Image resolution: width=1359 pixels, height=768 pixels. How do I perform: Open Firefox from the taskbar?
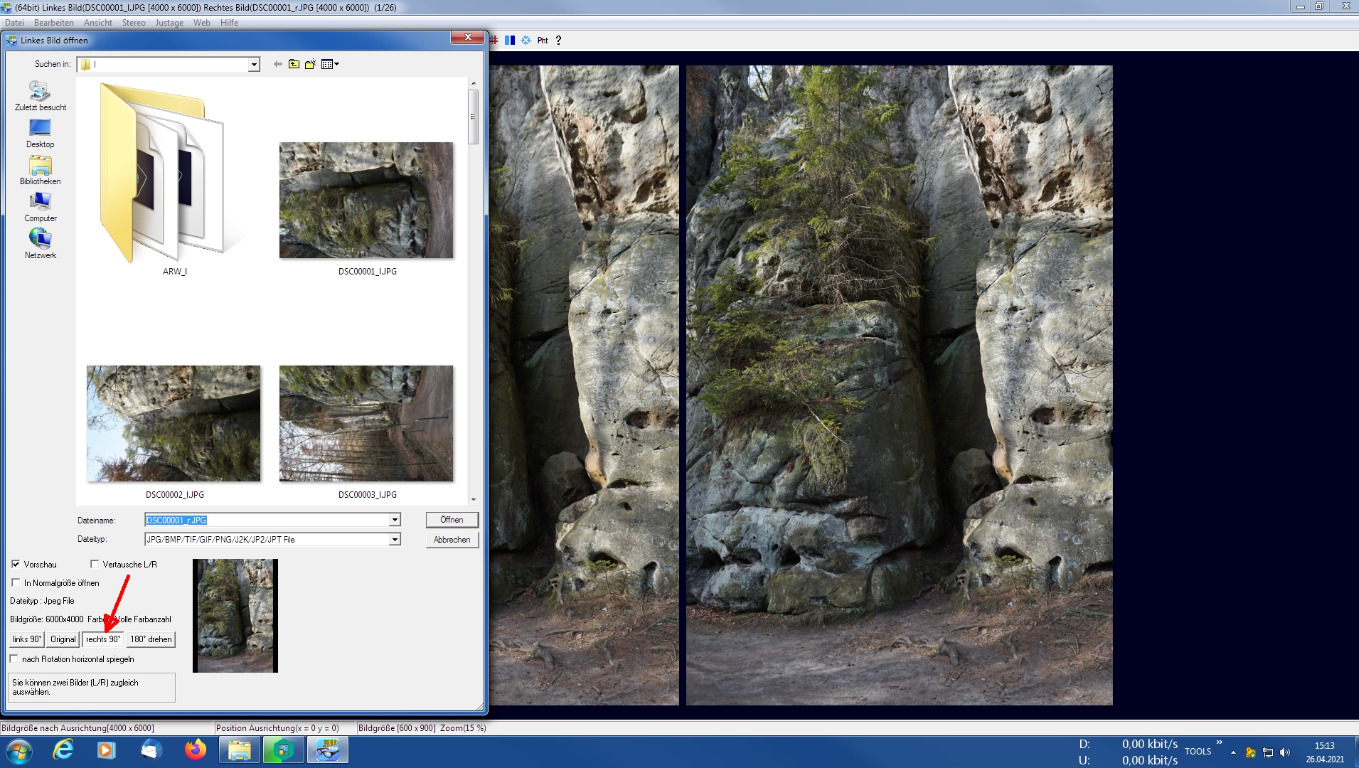click(195, 749)
